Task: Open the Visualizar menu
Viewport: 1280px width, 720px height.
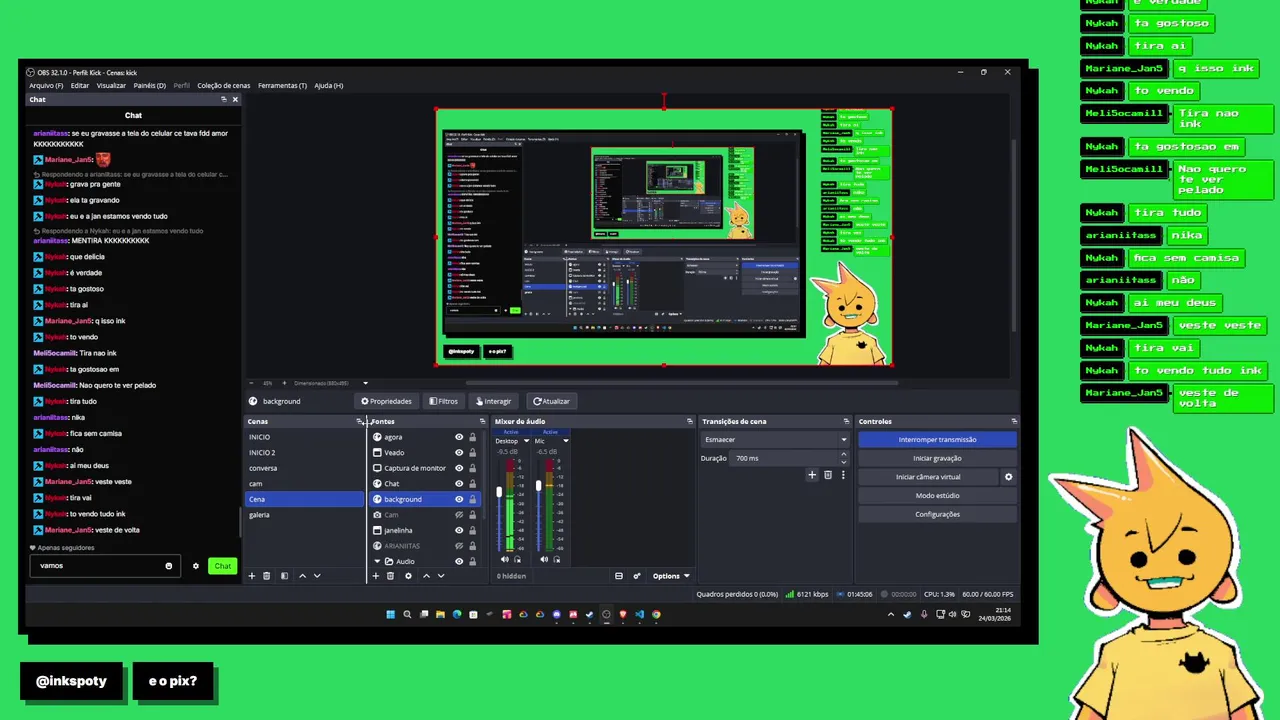Action: pyautogui.click(x=111, y=85)
